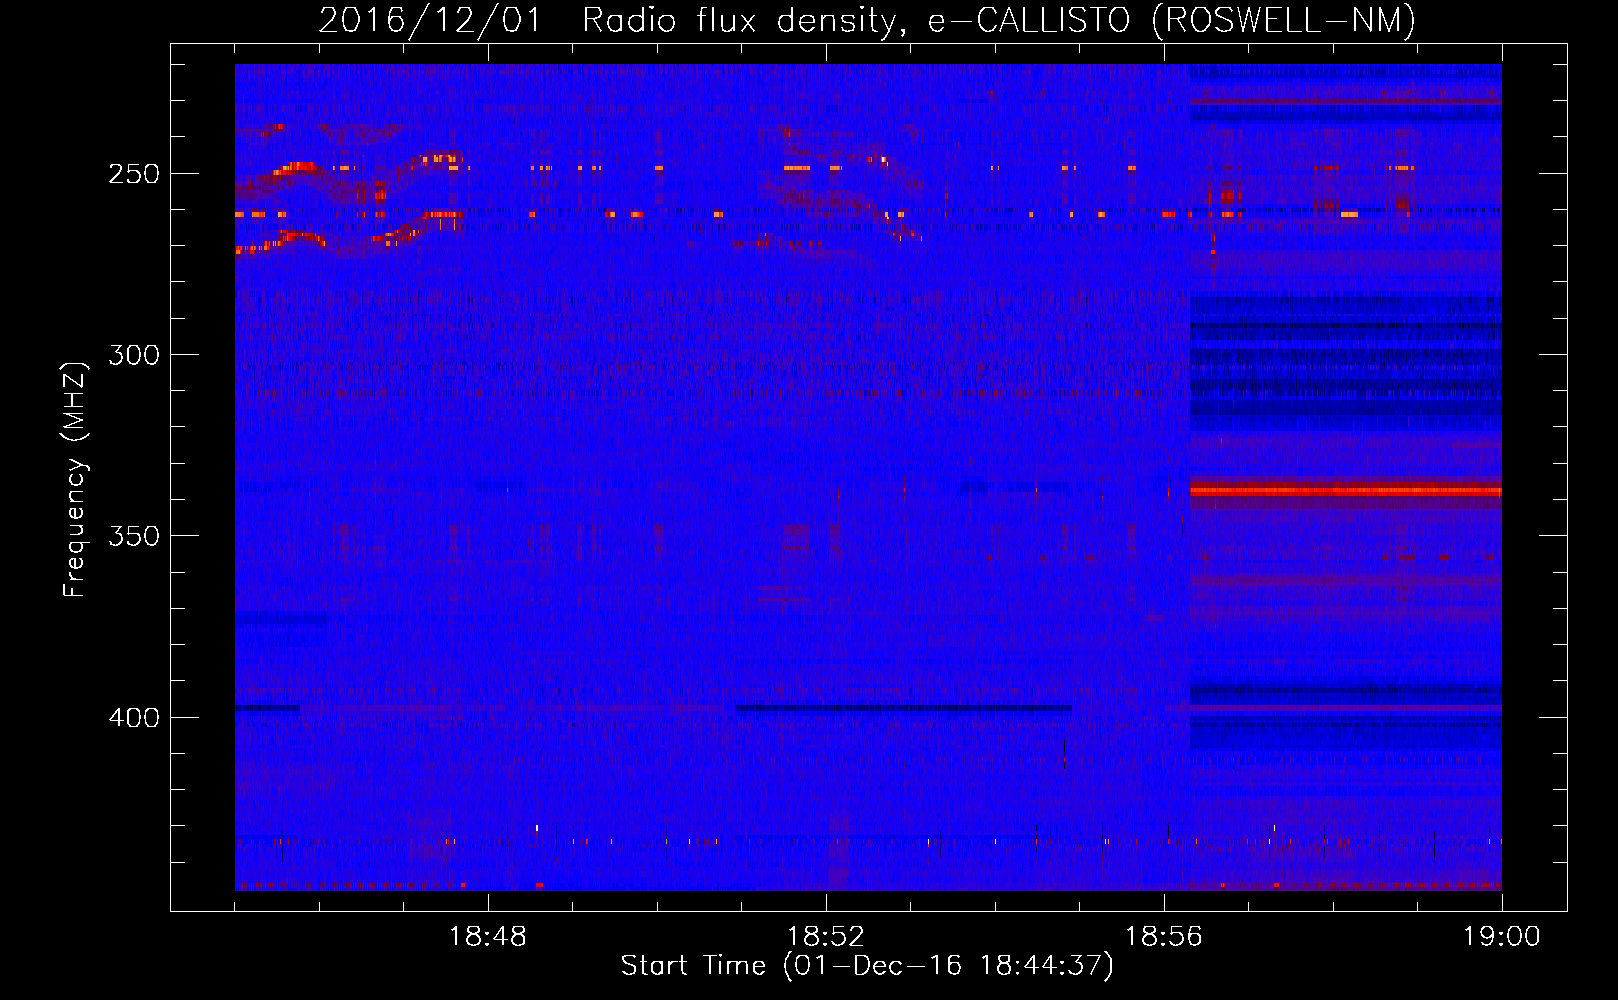Click the 'Start Time (01-Dec-16 18:44:37)' label
Viewport: 1618px width, 1000px height.
867,966
